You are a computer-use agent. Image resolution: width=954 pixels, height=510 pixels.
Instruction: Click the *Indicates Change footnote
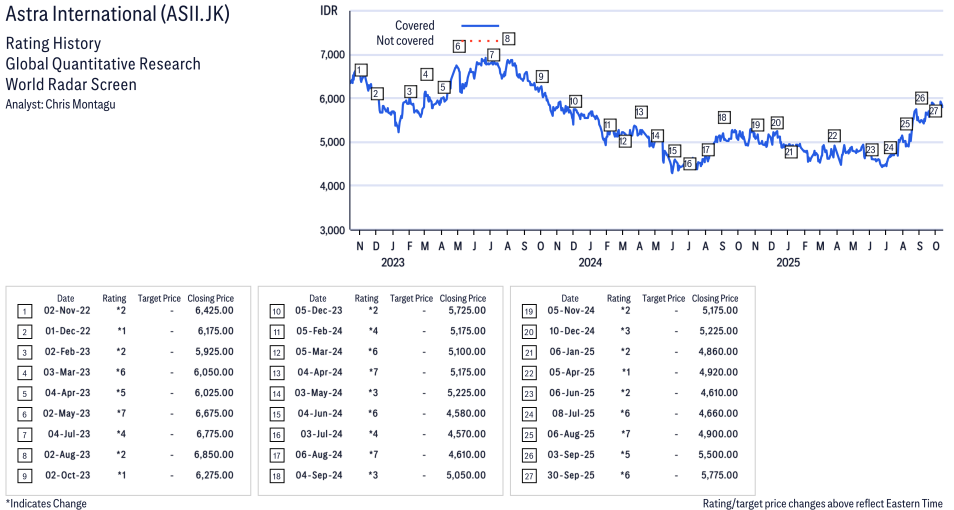46,503
